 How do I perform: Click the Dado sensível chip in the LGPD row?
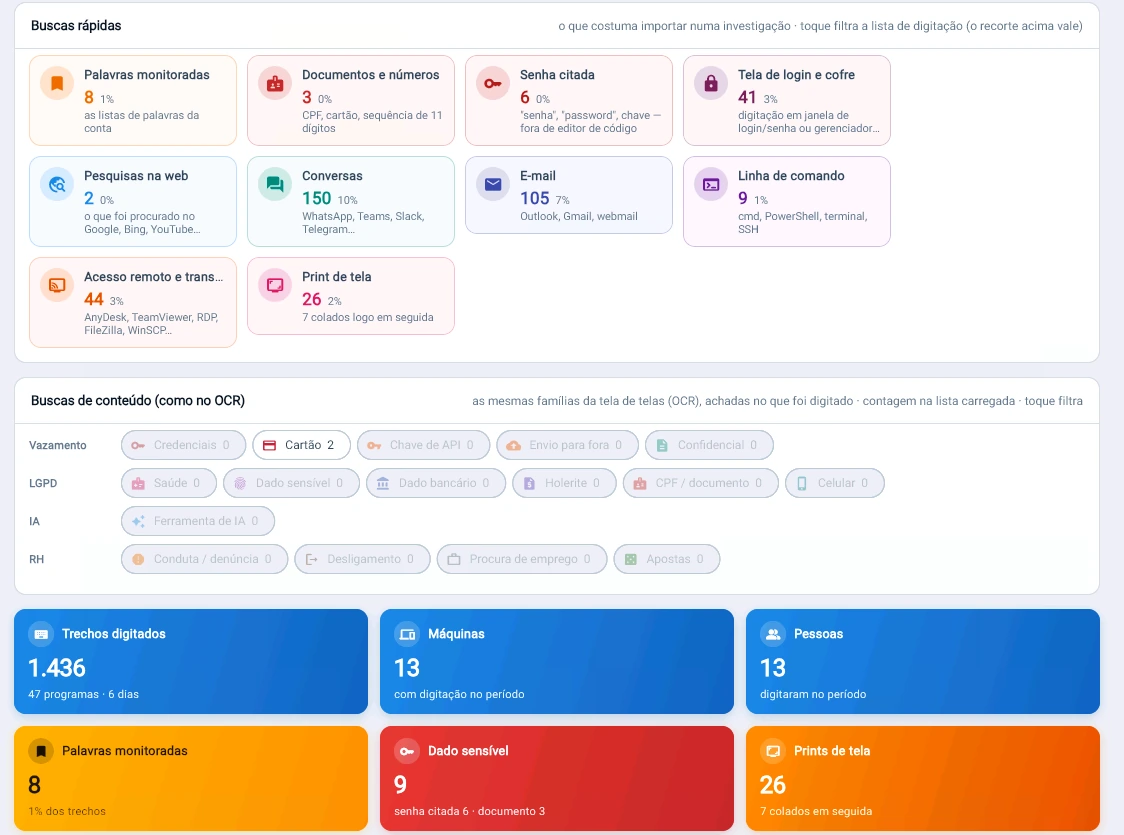291,483
